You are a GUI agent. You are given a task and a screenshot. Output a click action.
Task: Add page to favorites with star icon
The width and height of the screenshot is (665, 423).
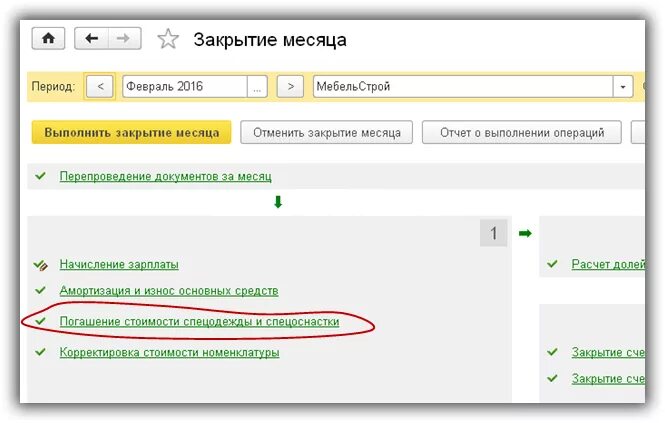tap(168, 39)
